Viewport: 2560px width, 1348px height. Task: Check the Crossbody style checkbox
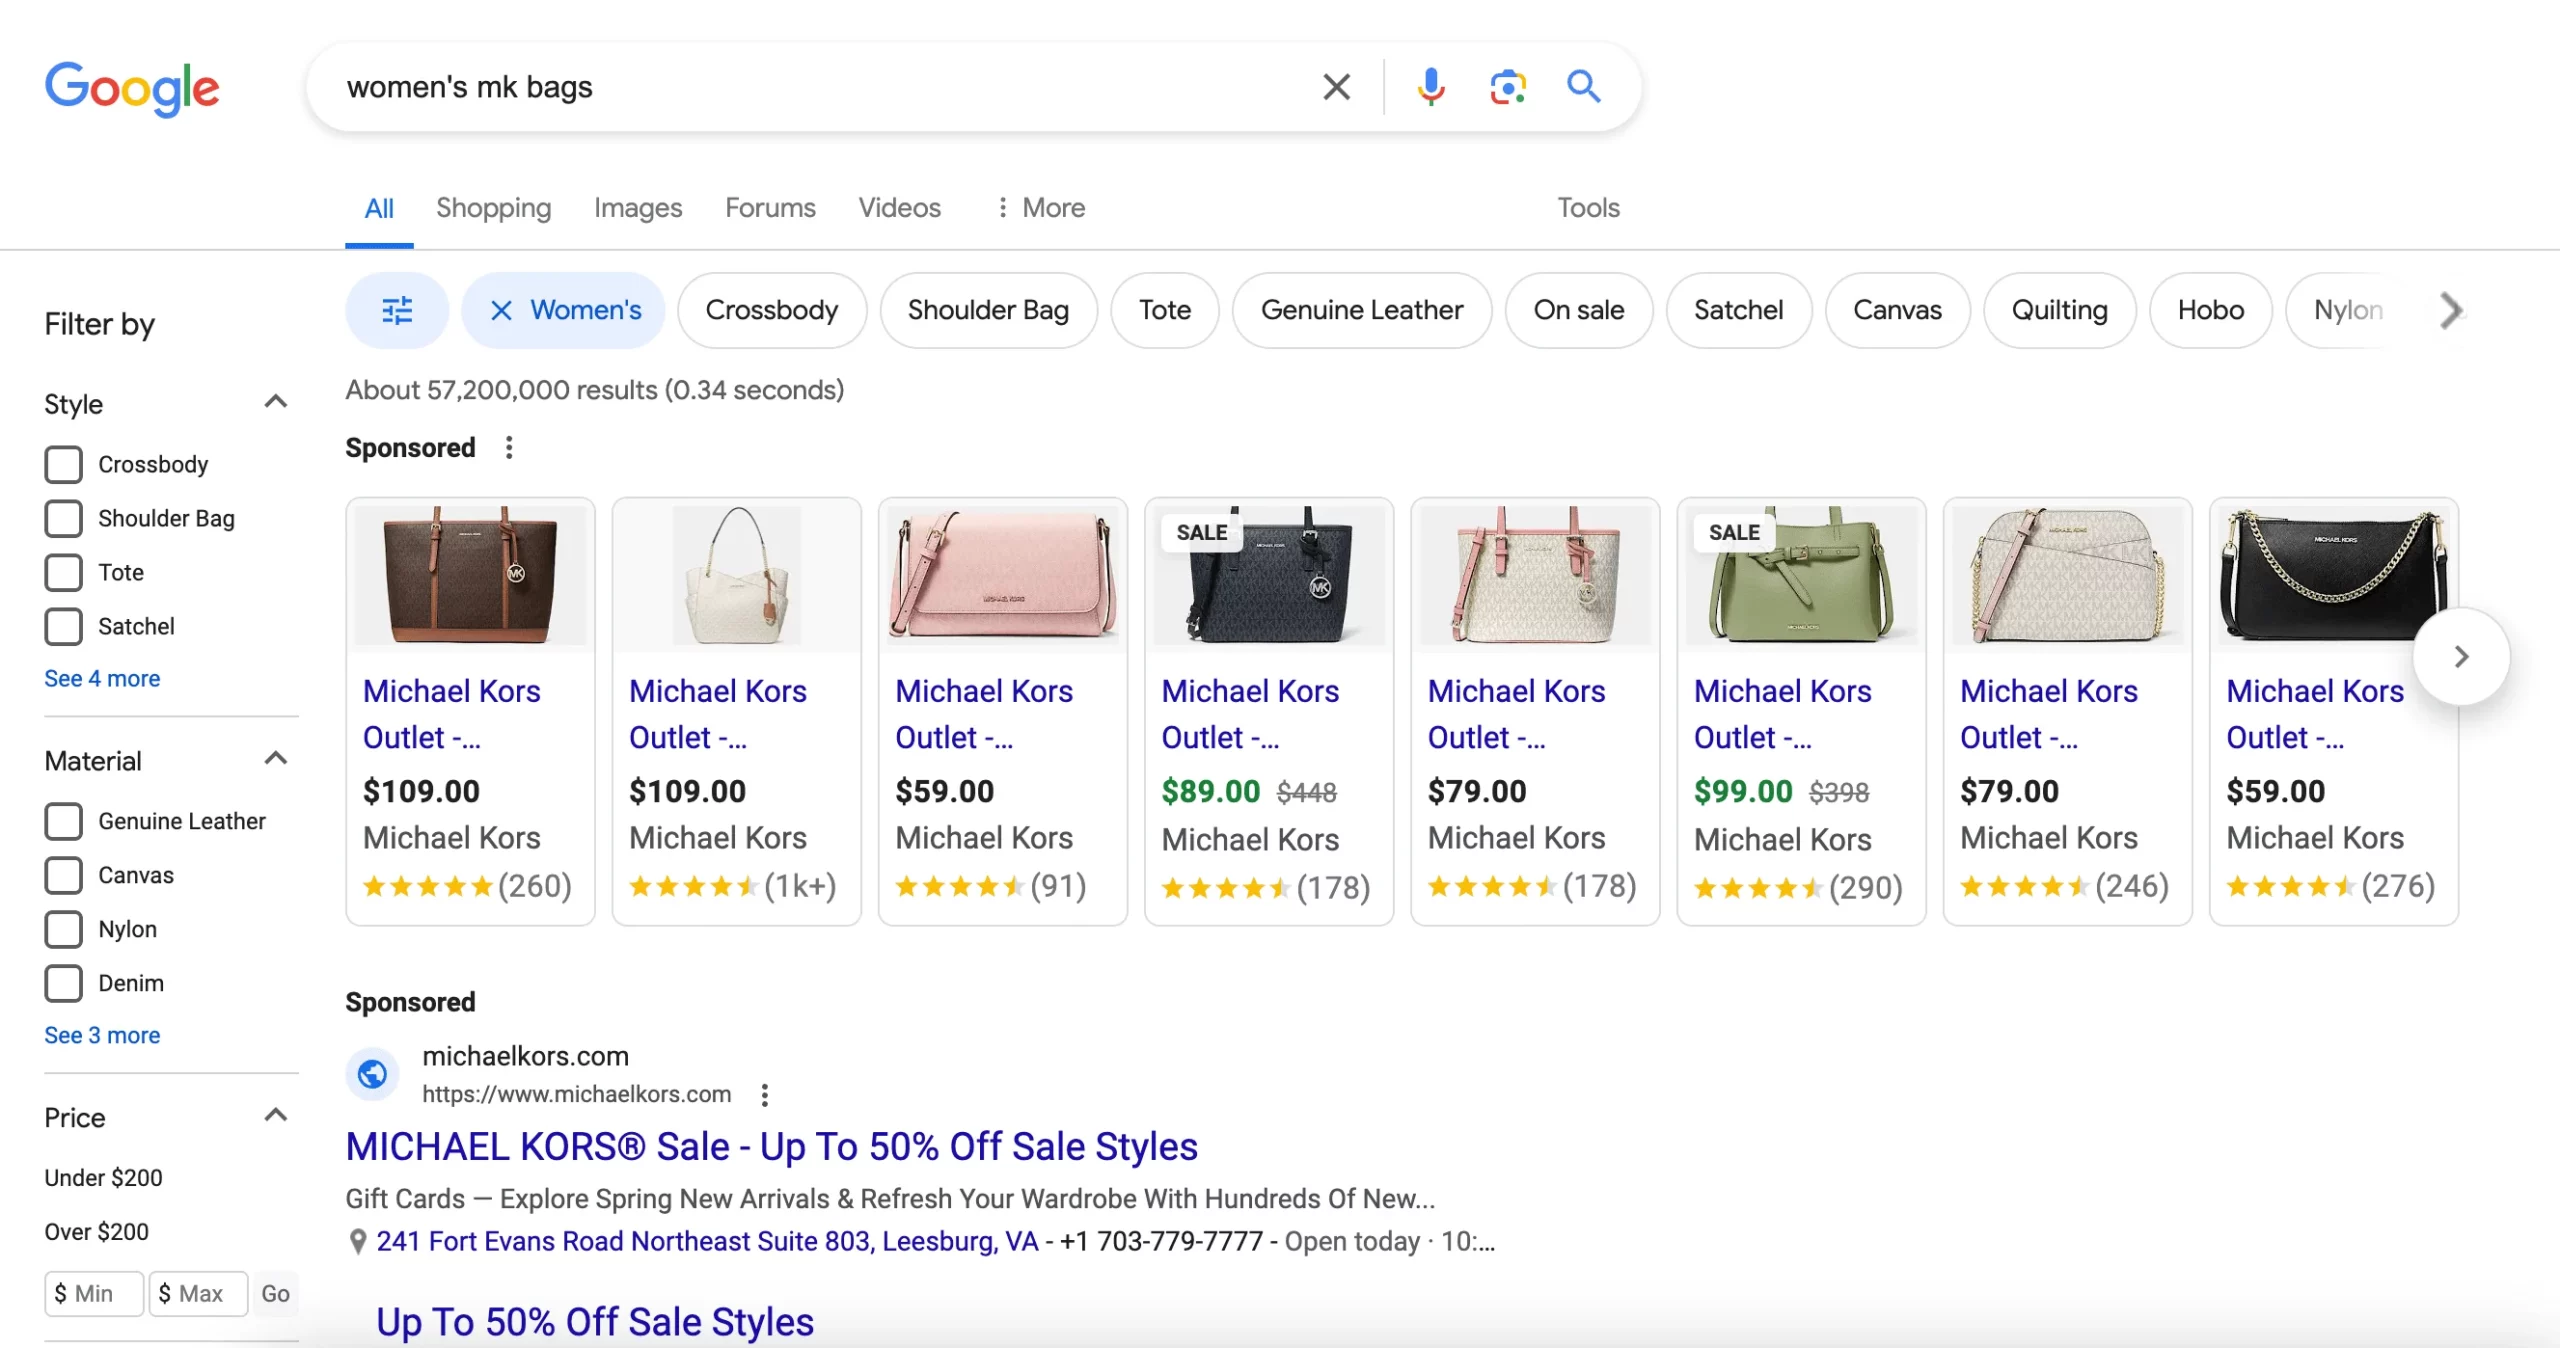pyautogui.click(x=63, y=464)
